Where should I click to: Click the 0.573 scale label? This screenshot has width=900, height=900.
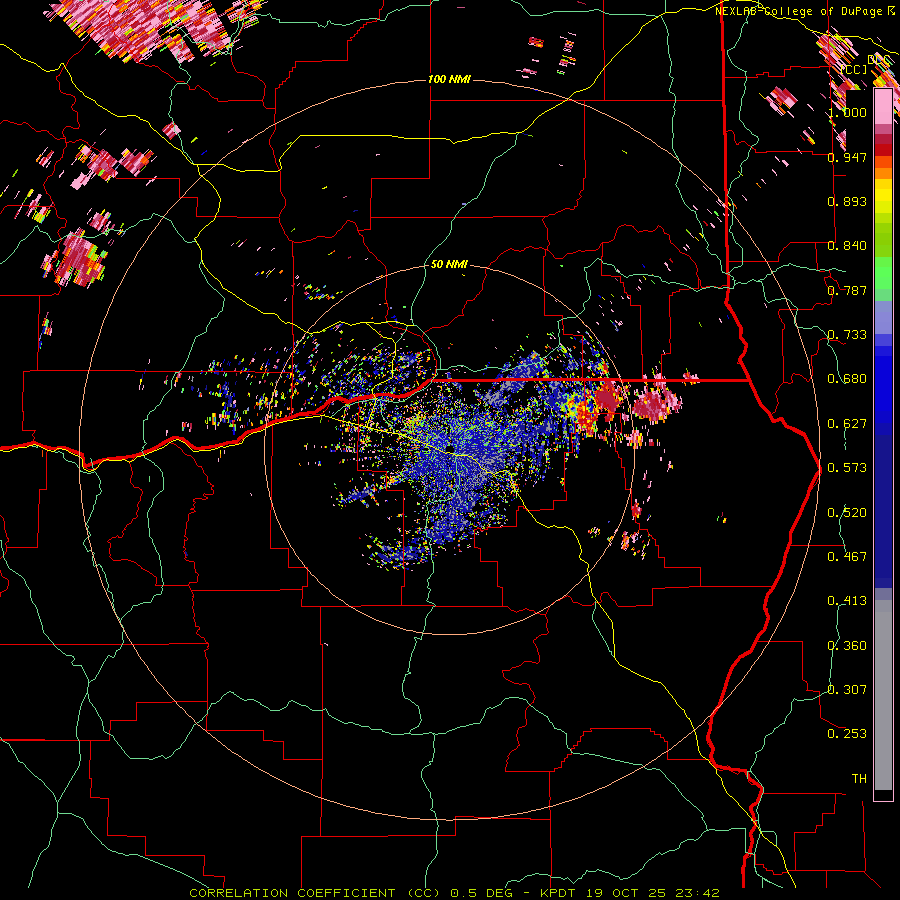click(x=847, y=468)
